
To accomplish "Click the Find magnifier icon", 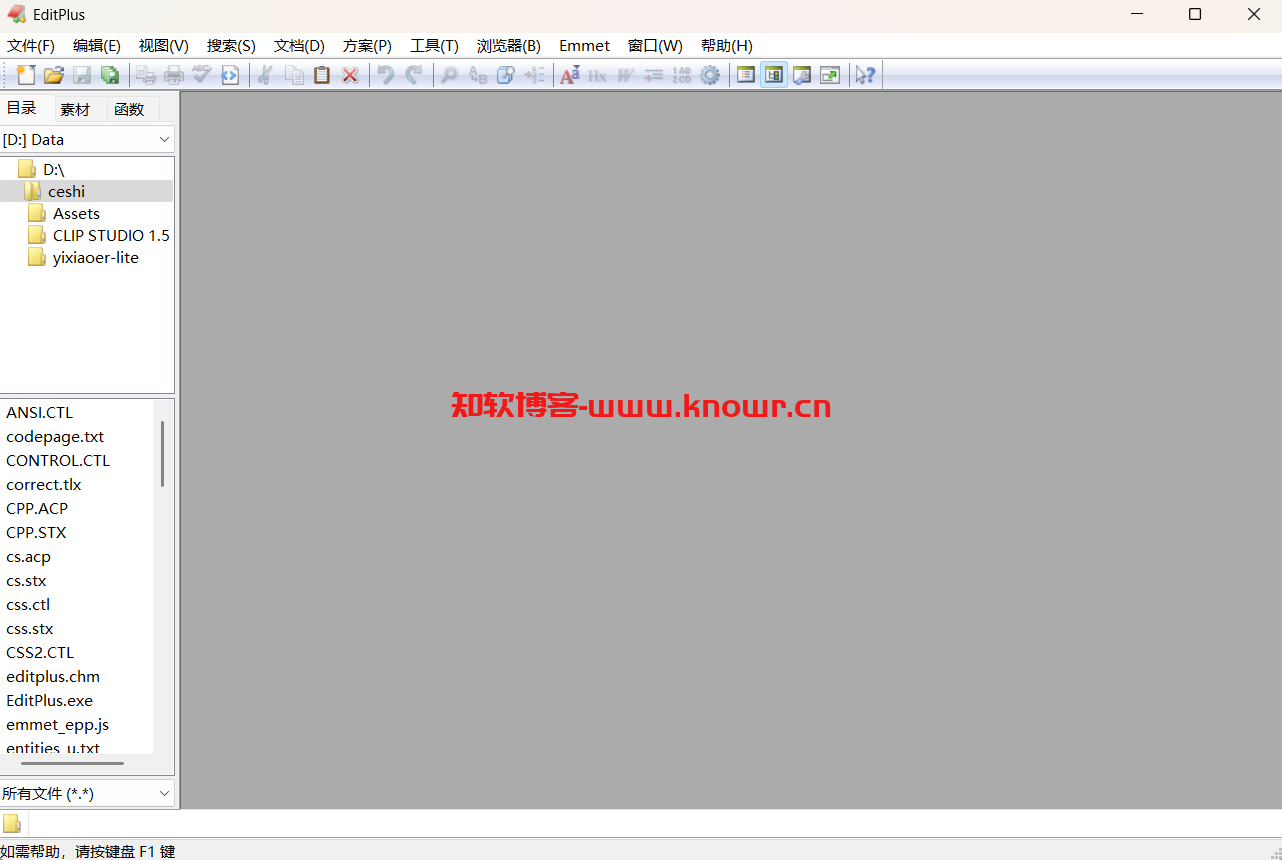I will [x=450, y=75].
